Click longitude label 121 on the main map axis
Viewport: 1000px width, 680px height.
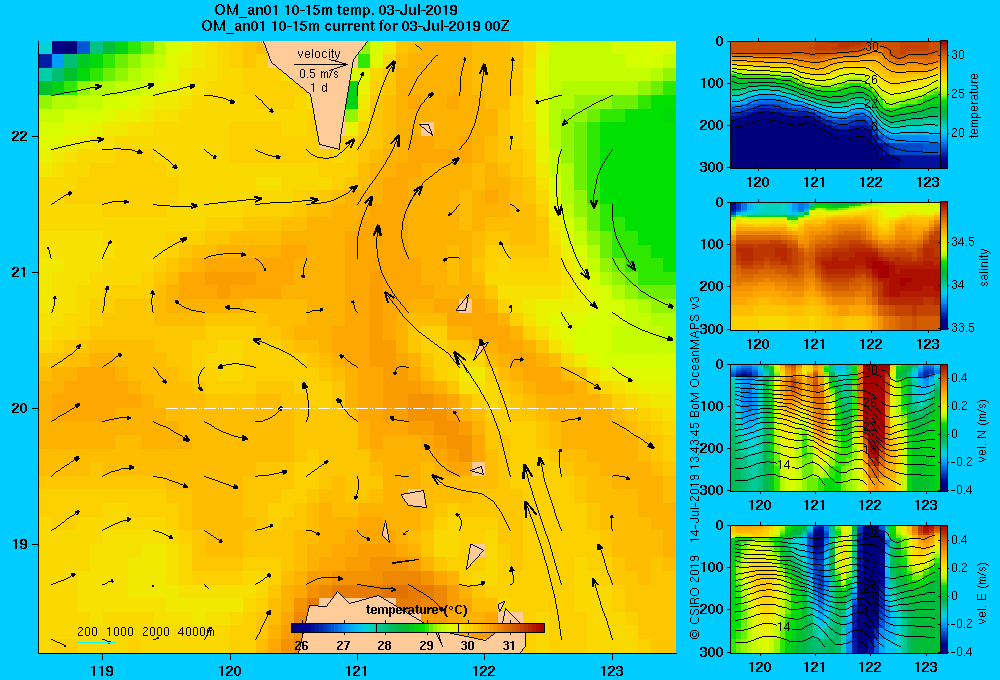pos(357,670)
